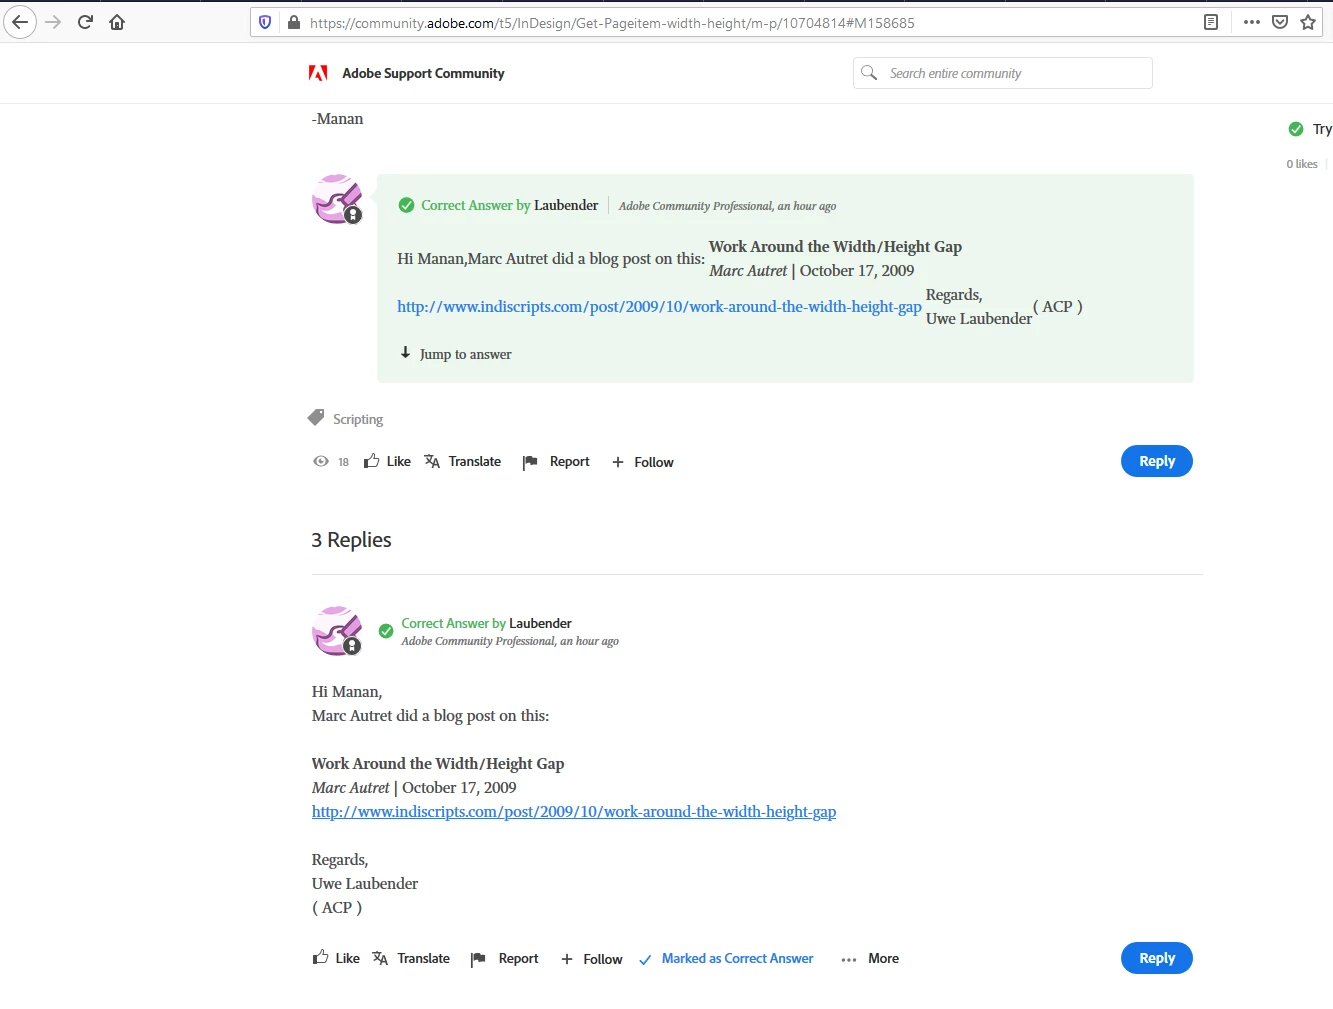Viewport: 1333px width, 1009px height.
Task: Click the Like label under original post
Action: click(x=398, y=461)
